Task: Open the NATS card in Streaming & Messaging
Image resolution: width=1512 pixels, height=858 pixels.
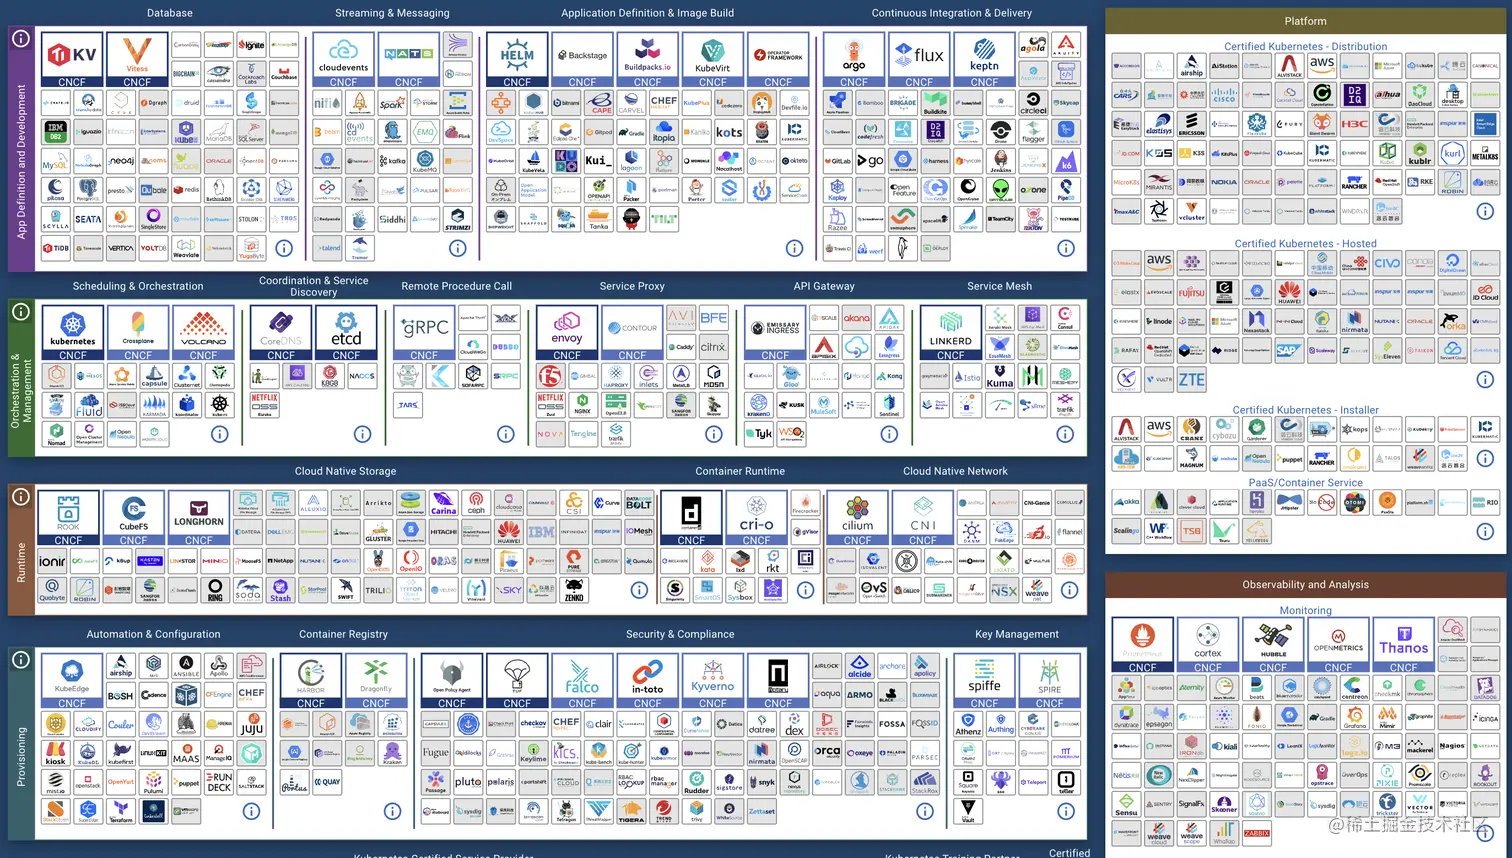Action: pyautogui.click(x=408, y=60)
